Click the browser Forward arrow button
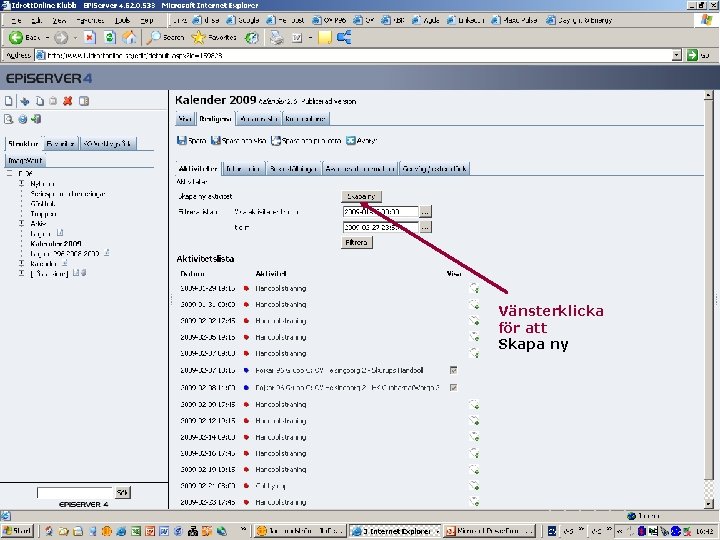This screenshot has height=540, width=720. (61, 37)
